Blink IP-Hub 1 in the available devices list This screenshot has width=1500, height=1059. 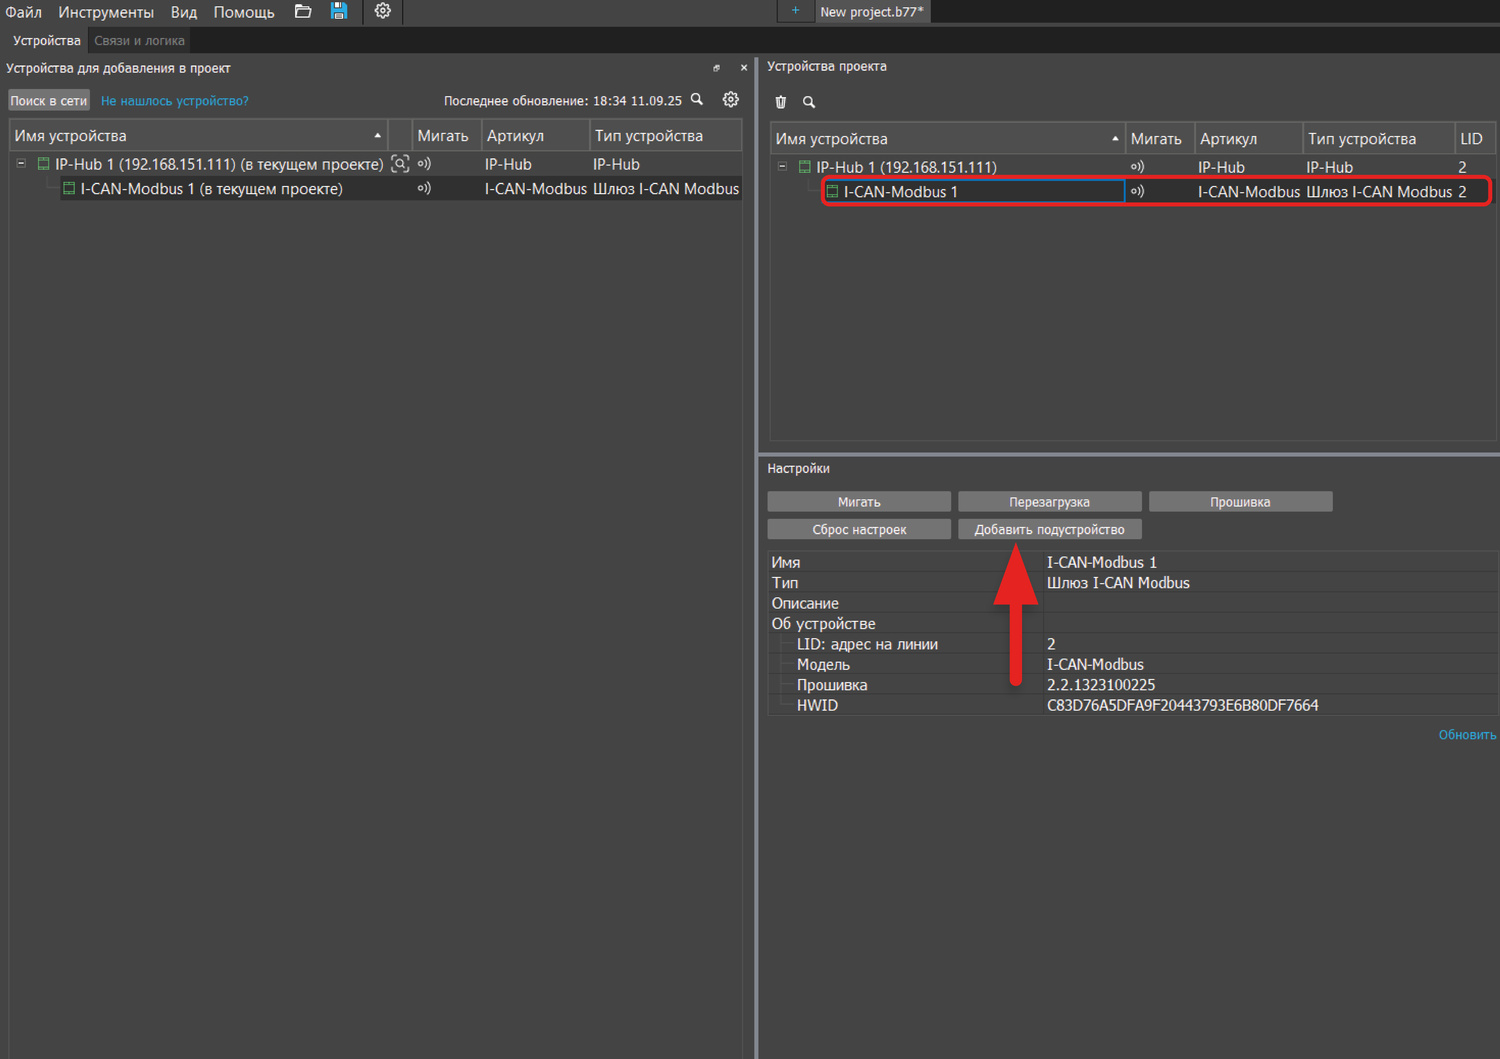tap(424, 164)
